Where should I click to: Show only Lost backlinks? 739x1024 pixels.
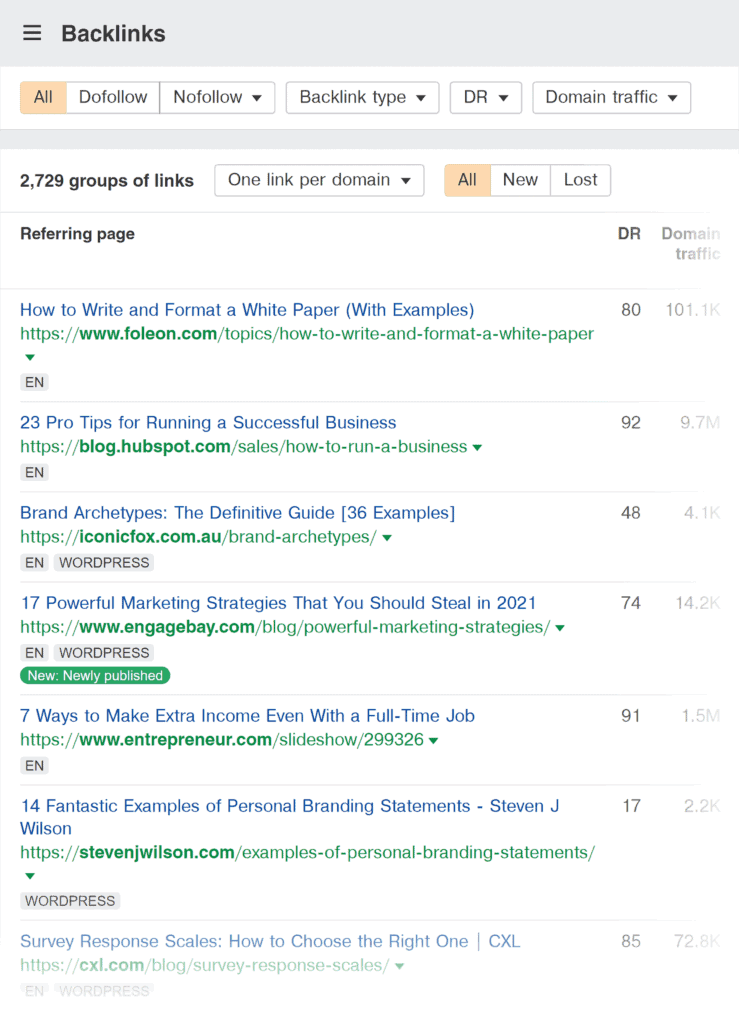(x=580, y=180)
